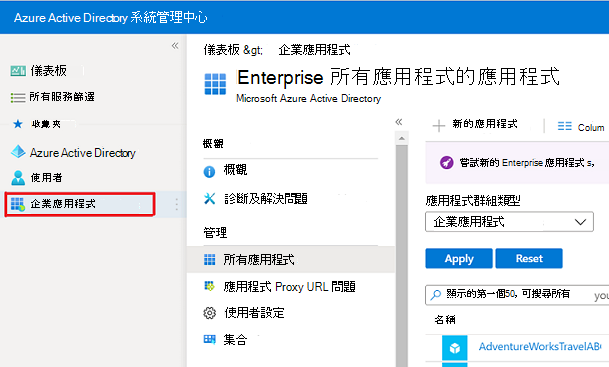Click the 企業應用程式 breadcrumb
Screen dimensions: 609x367
pos(314,50)
